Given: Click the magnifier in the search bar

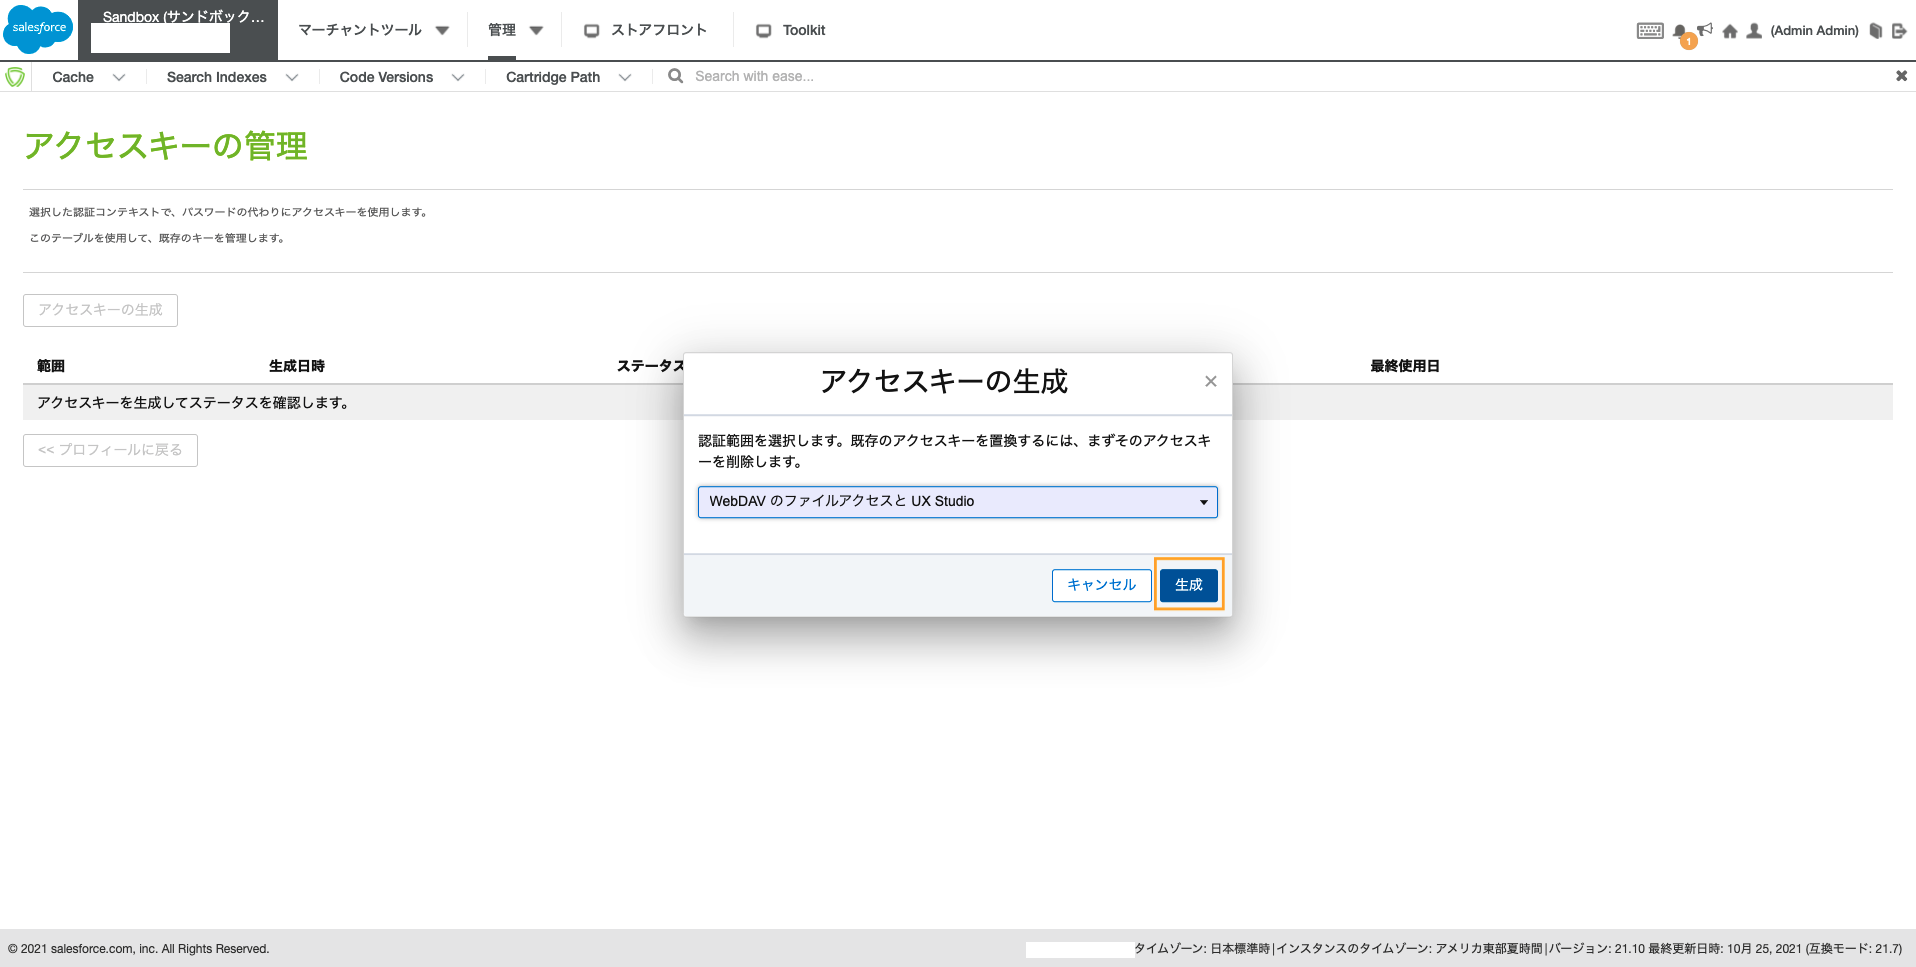Looking at the screenshot, I should point(675,76).
